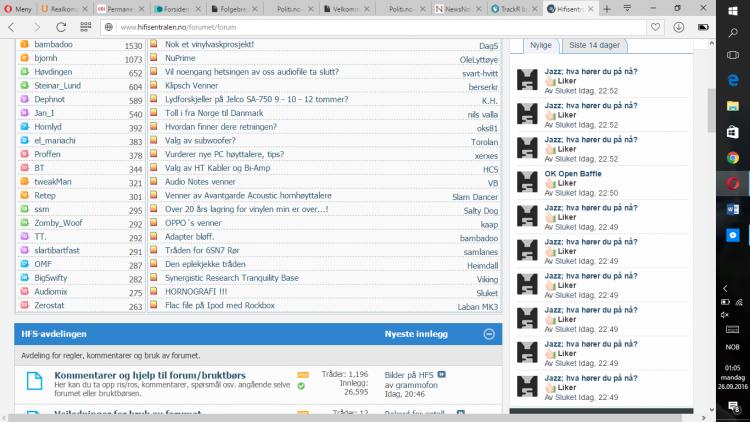The height and width of the screenshot is (422, 750).
Task: Open Kommentarer og hjelp til forum/bruktbørs
Action: [150, 375]
